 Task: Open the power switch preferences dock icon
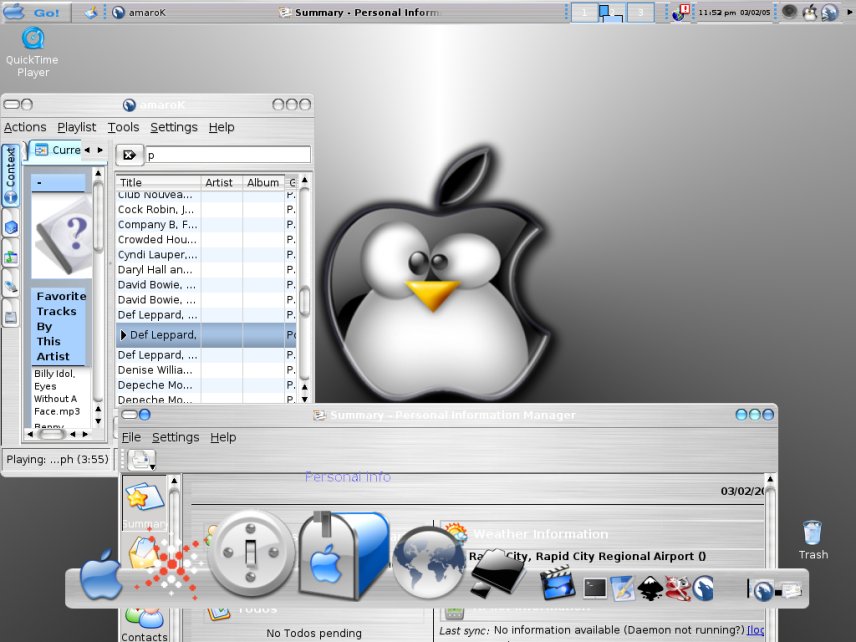[x=251, y=553]
